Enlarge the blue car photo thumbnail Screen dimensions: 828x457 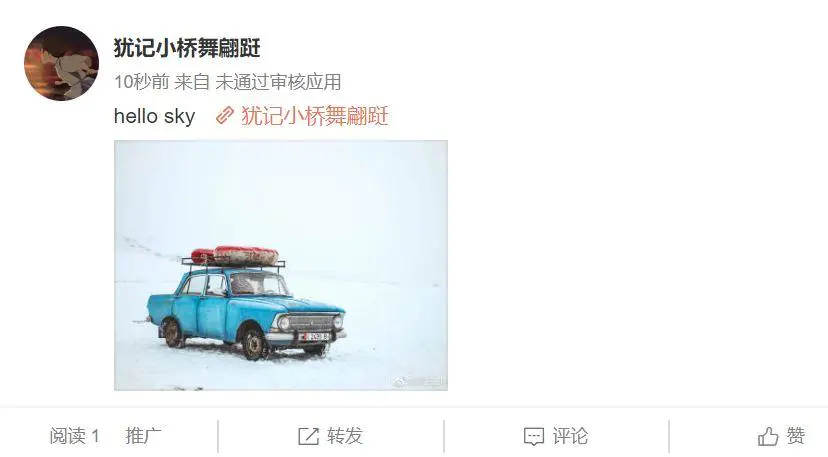281,265
